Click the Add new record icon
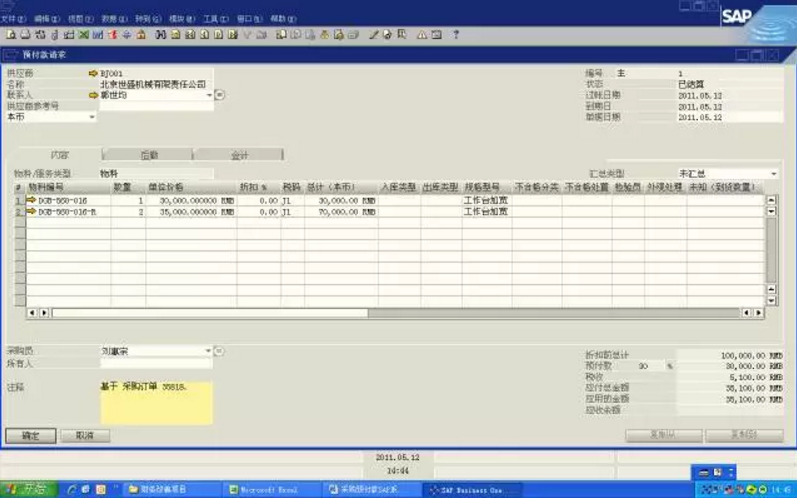Screen dimensions: 797x498 click(x=175, y=35)
